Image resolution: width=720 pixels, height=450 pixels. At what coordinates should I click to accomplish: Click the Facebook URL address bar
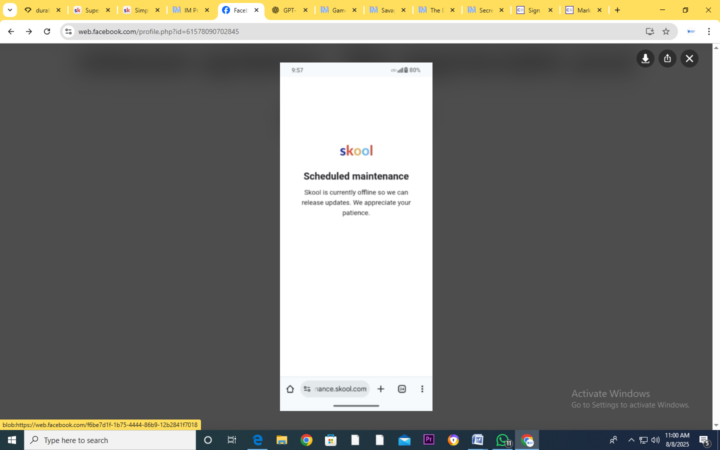[358, 31]
